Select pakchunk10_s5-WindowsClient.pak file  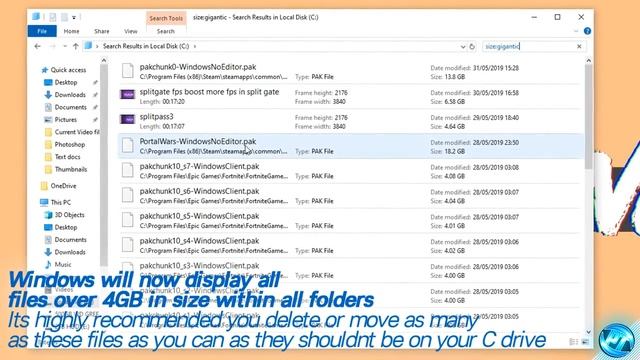pyautogui.click(x=350, y=221)
